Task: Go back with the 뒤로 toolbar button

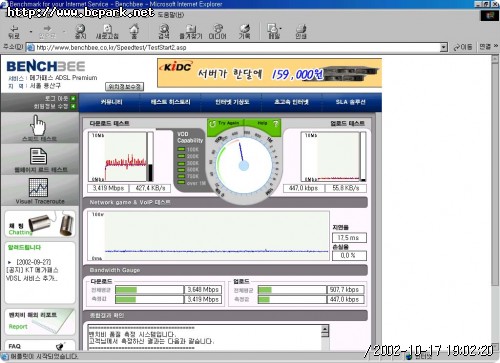Action: click(x=14, y=31)
